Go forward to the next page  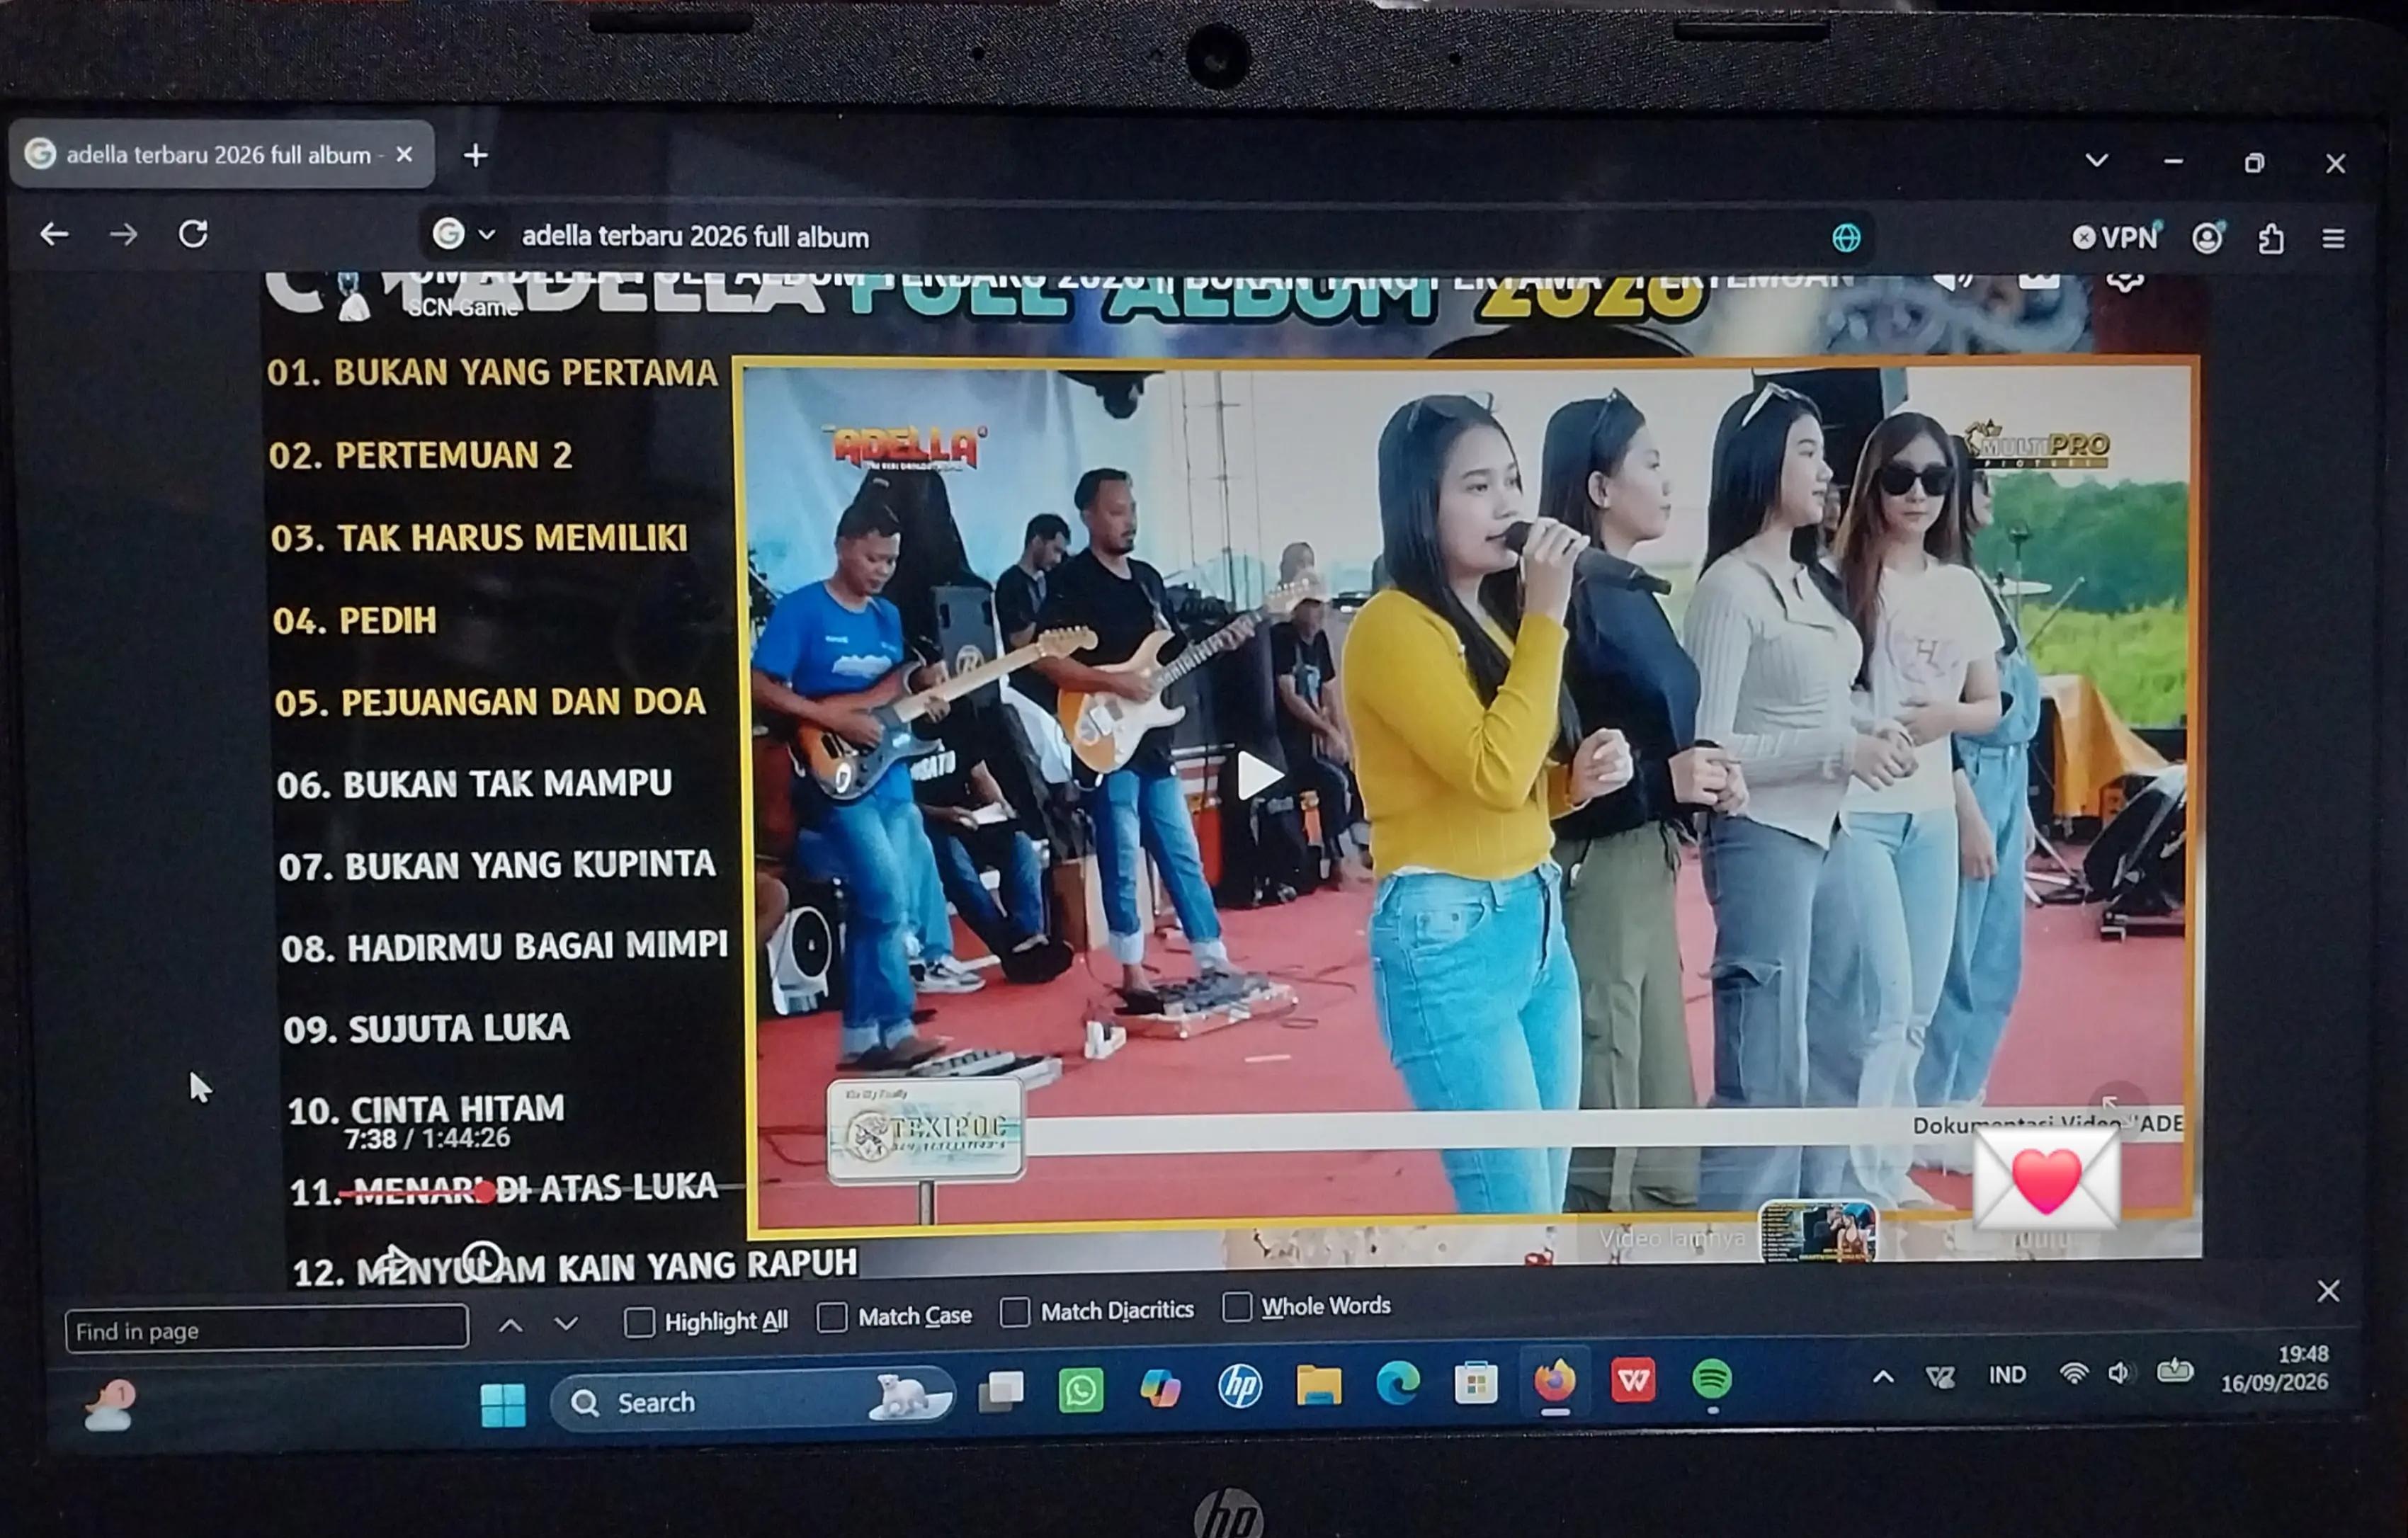click(123, 235)
